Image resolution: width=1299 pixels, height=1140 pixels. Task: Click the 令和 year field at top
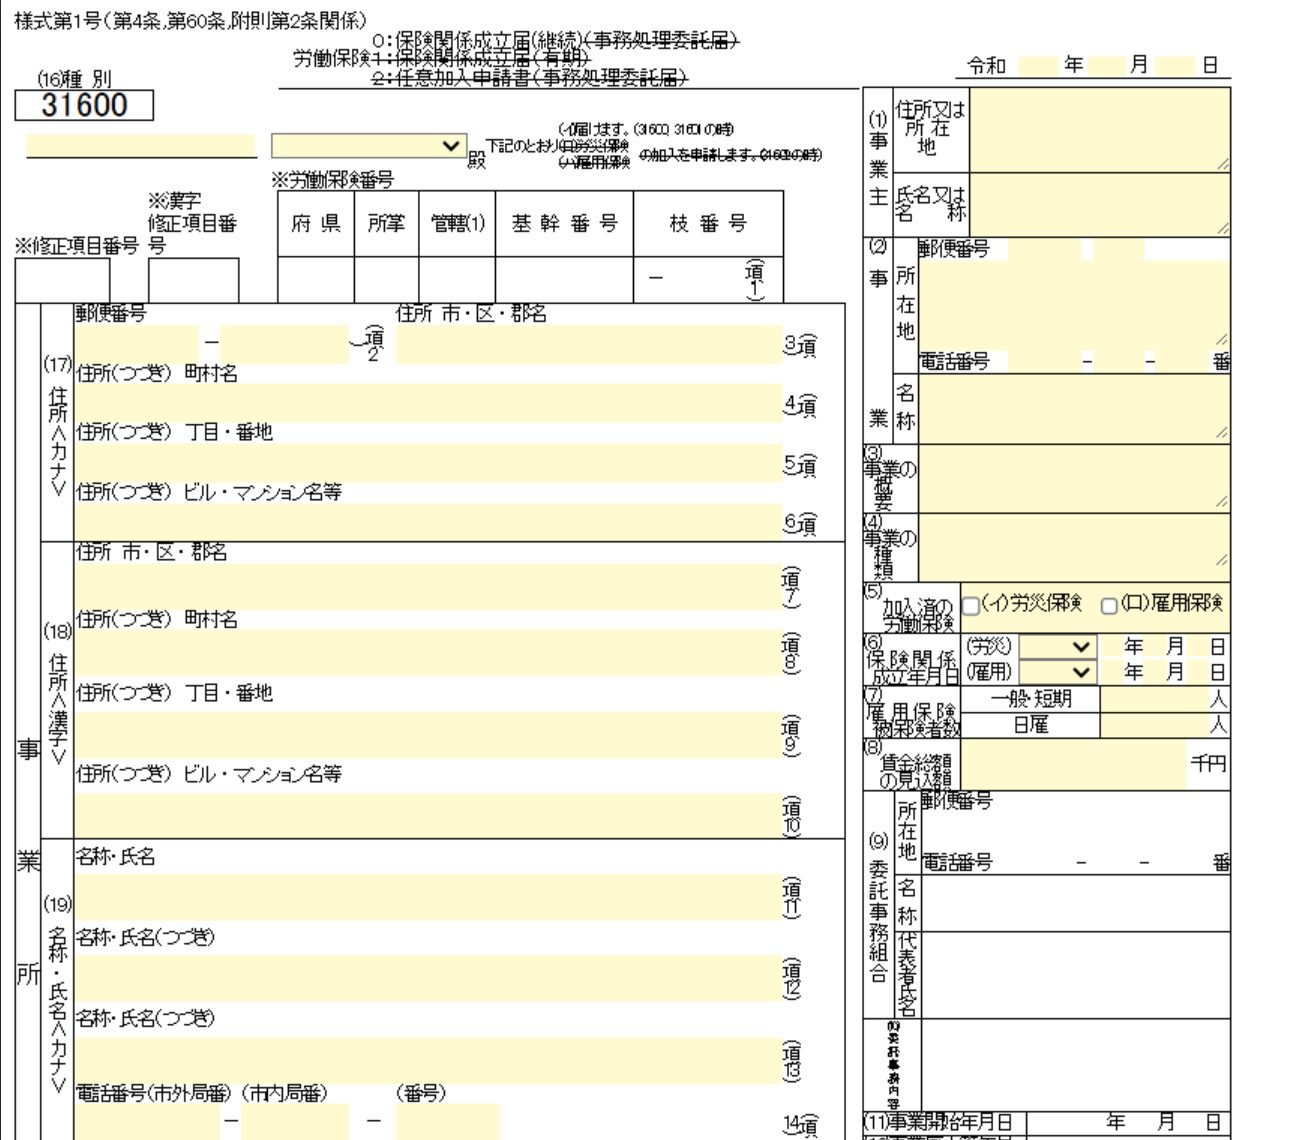coord(1036,66)
